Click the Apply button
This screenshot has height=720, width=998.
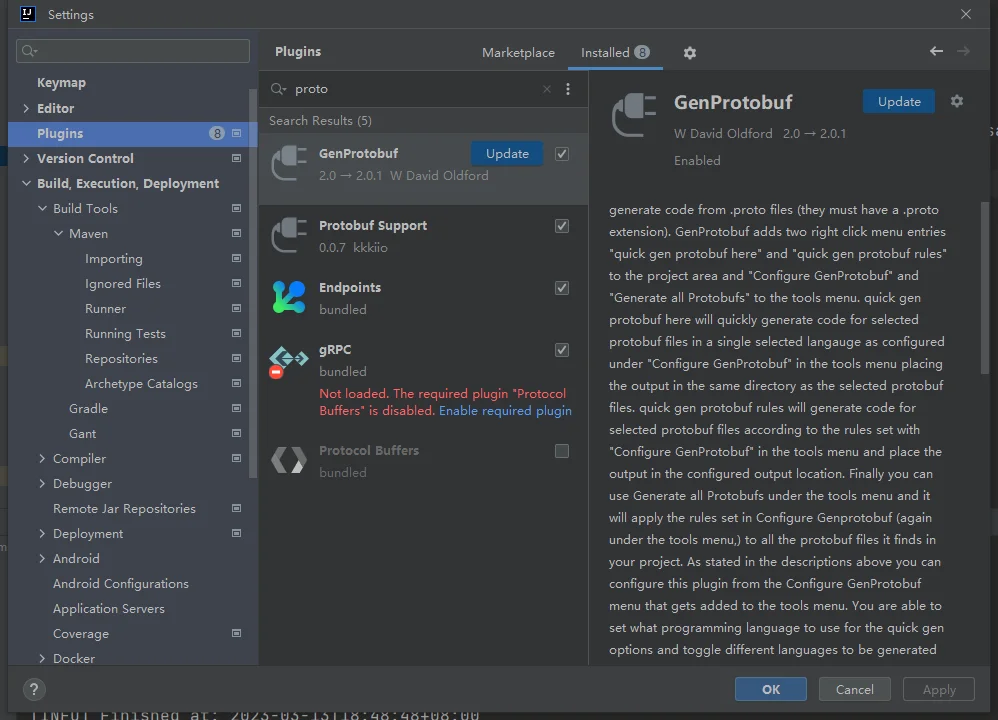point(939,689)
